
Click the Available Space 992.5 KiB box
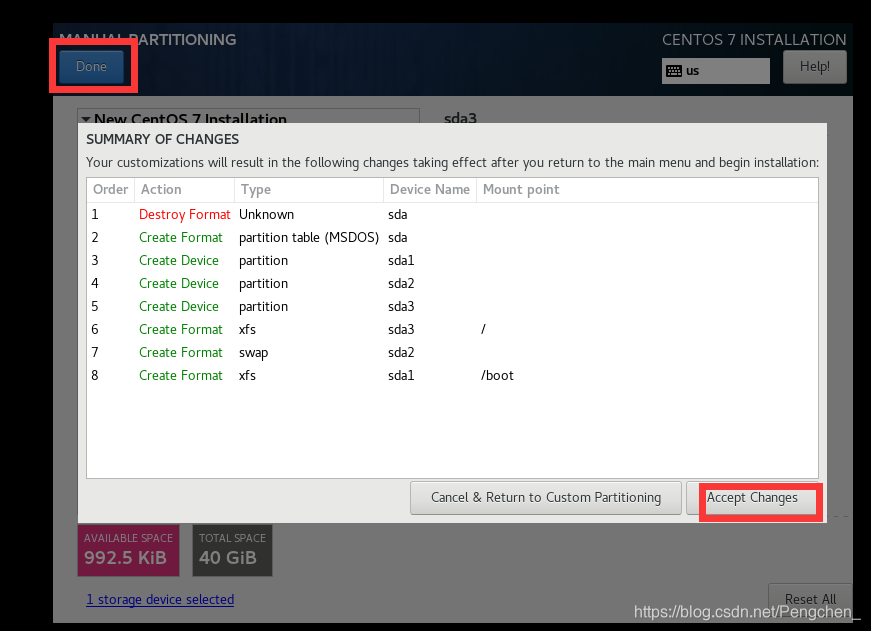(128, 550)
